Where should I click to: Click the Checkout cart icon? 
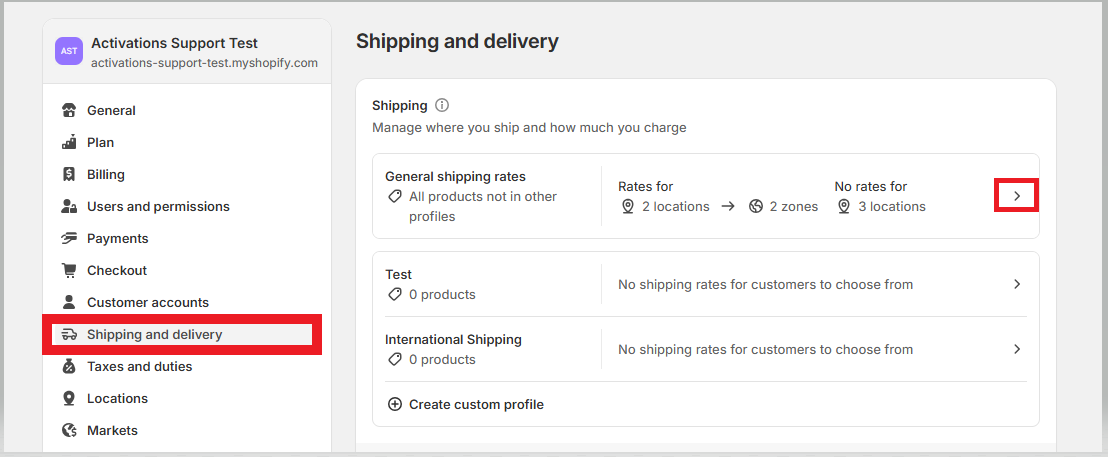coord(69,271)
